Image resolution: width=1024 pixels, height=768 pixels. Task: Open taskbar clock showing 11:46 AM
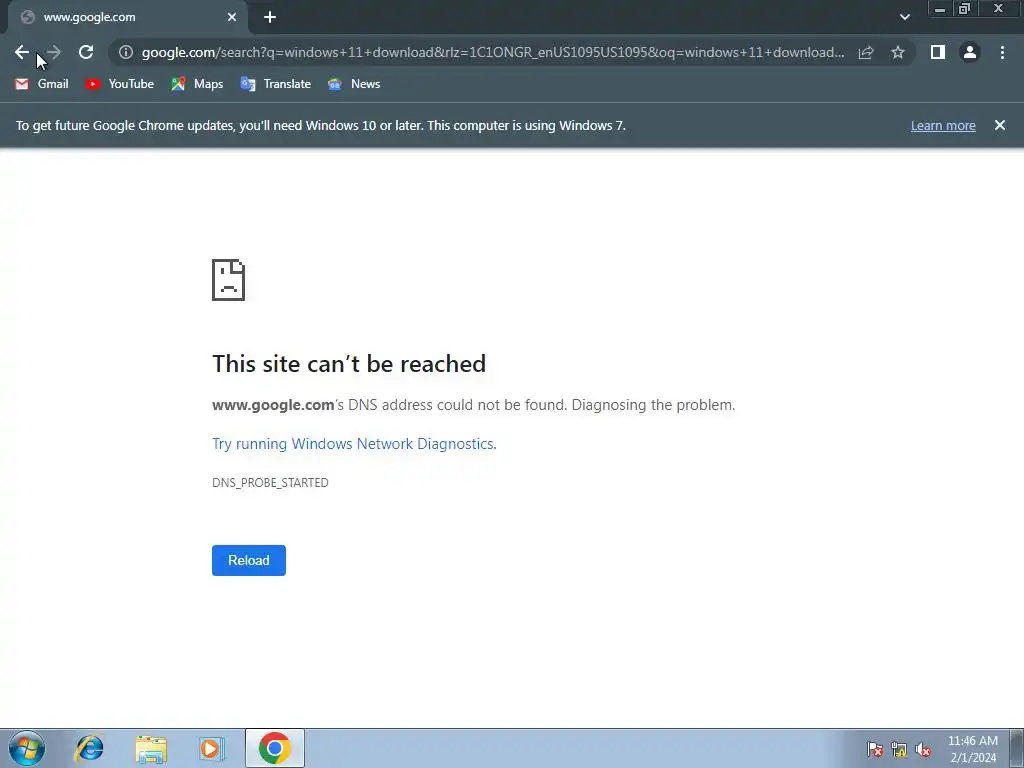(x=972, y=749)
